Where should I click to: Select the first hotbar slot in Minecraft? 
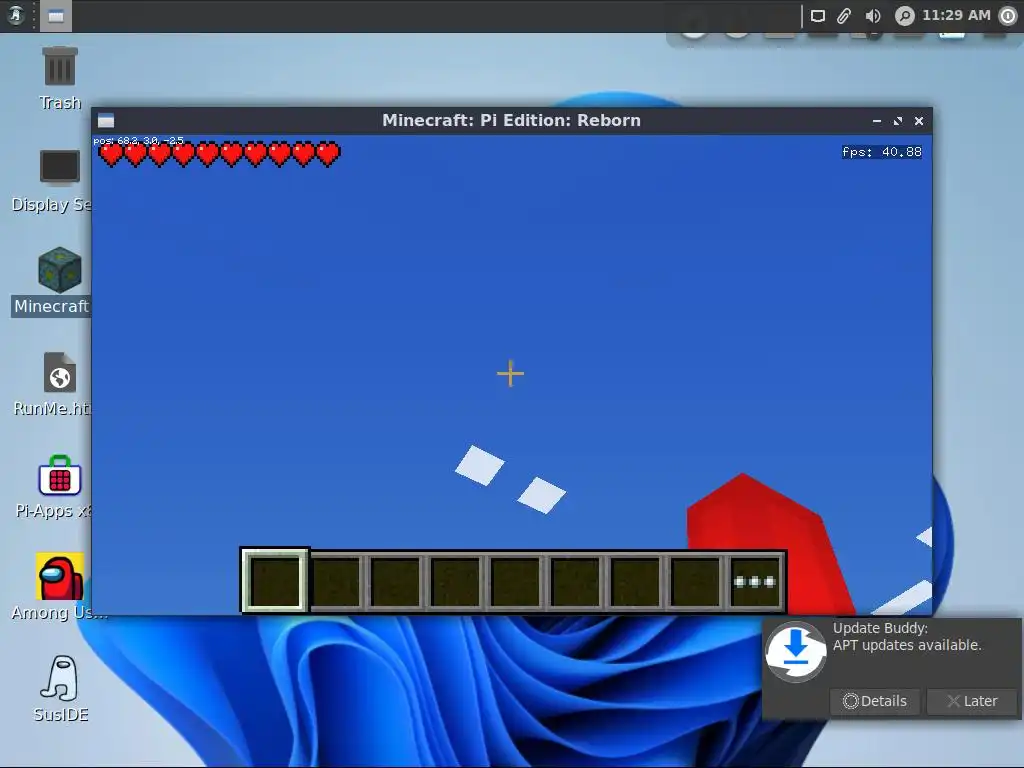[x=275, y=581]
